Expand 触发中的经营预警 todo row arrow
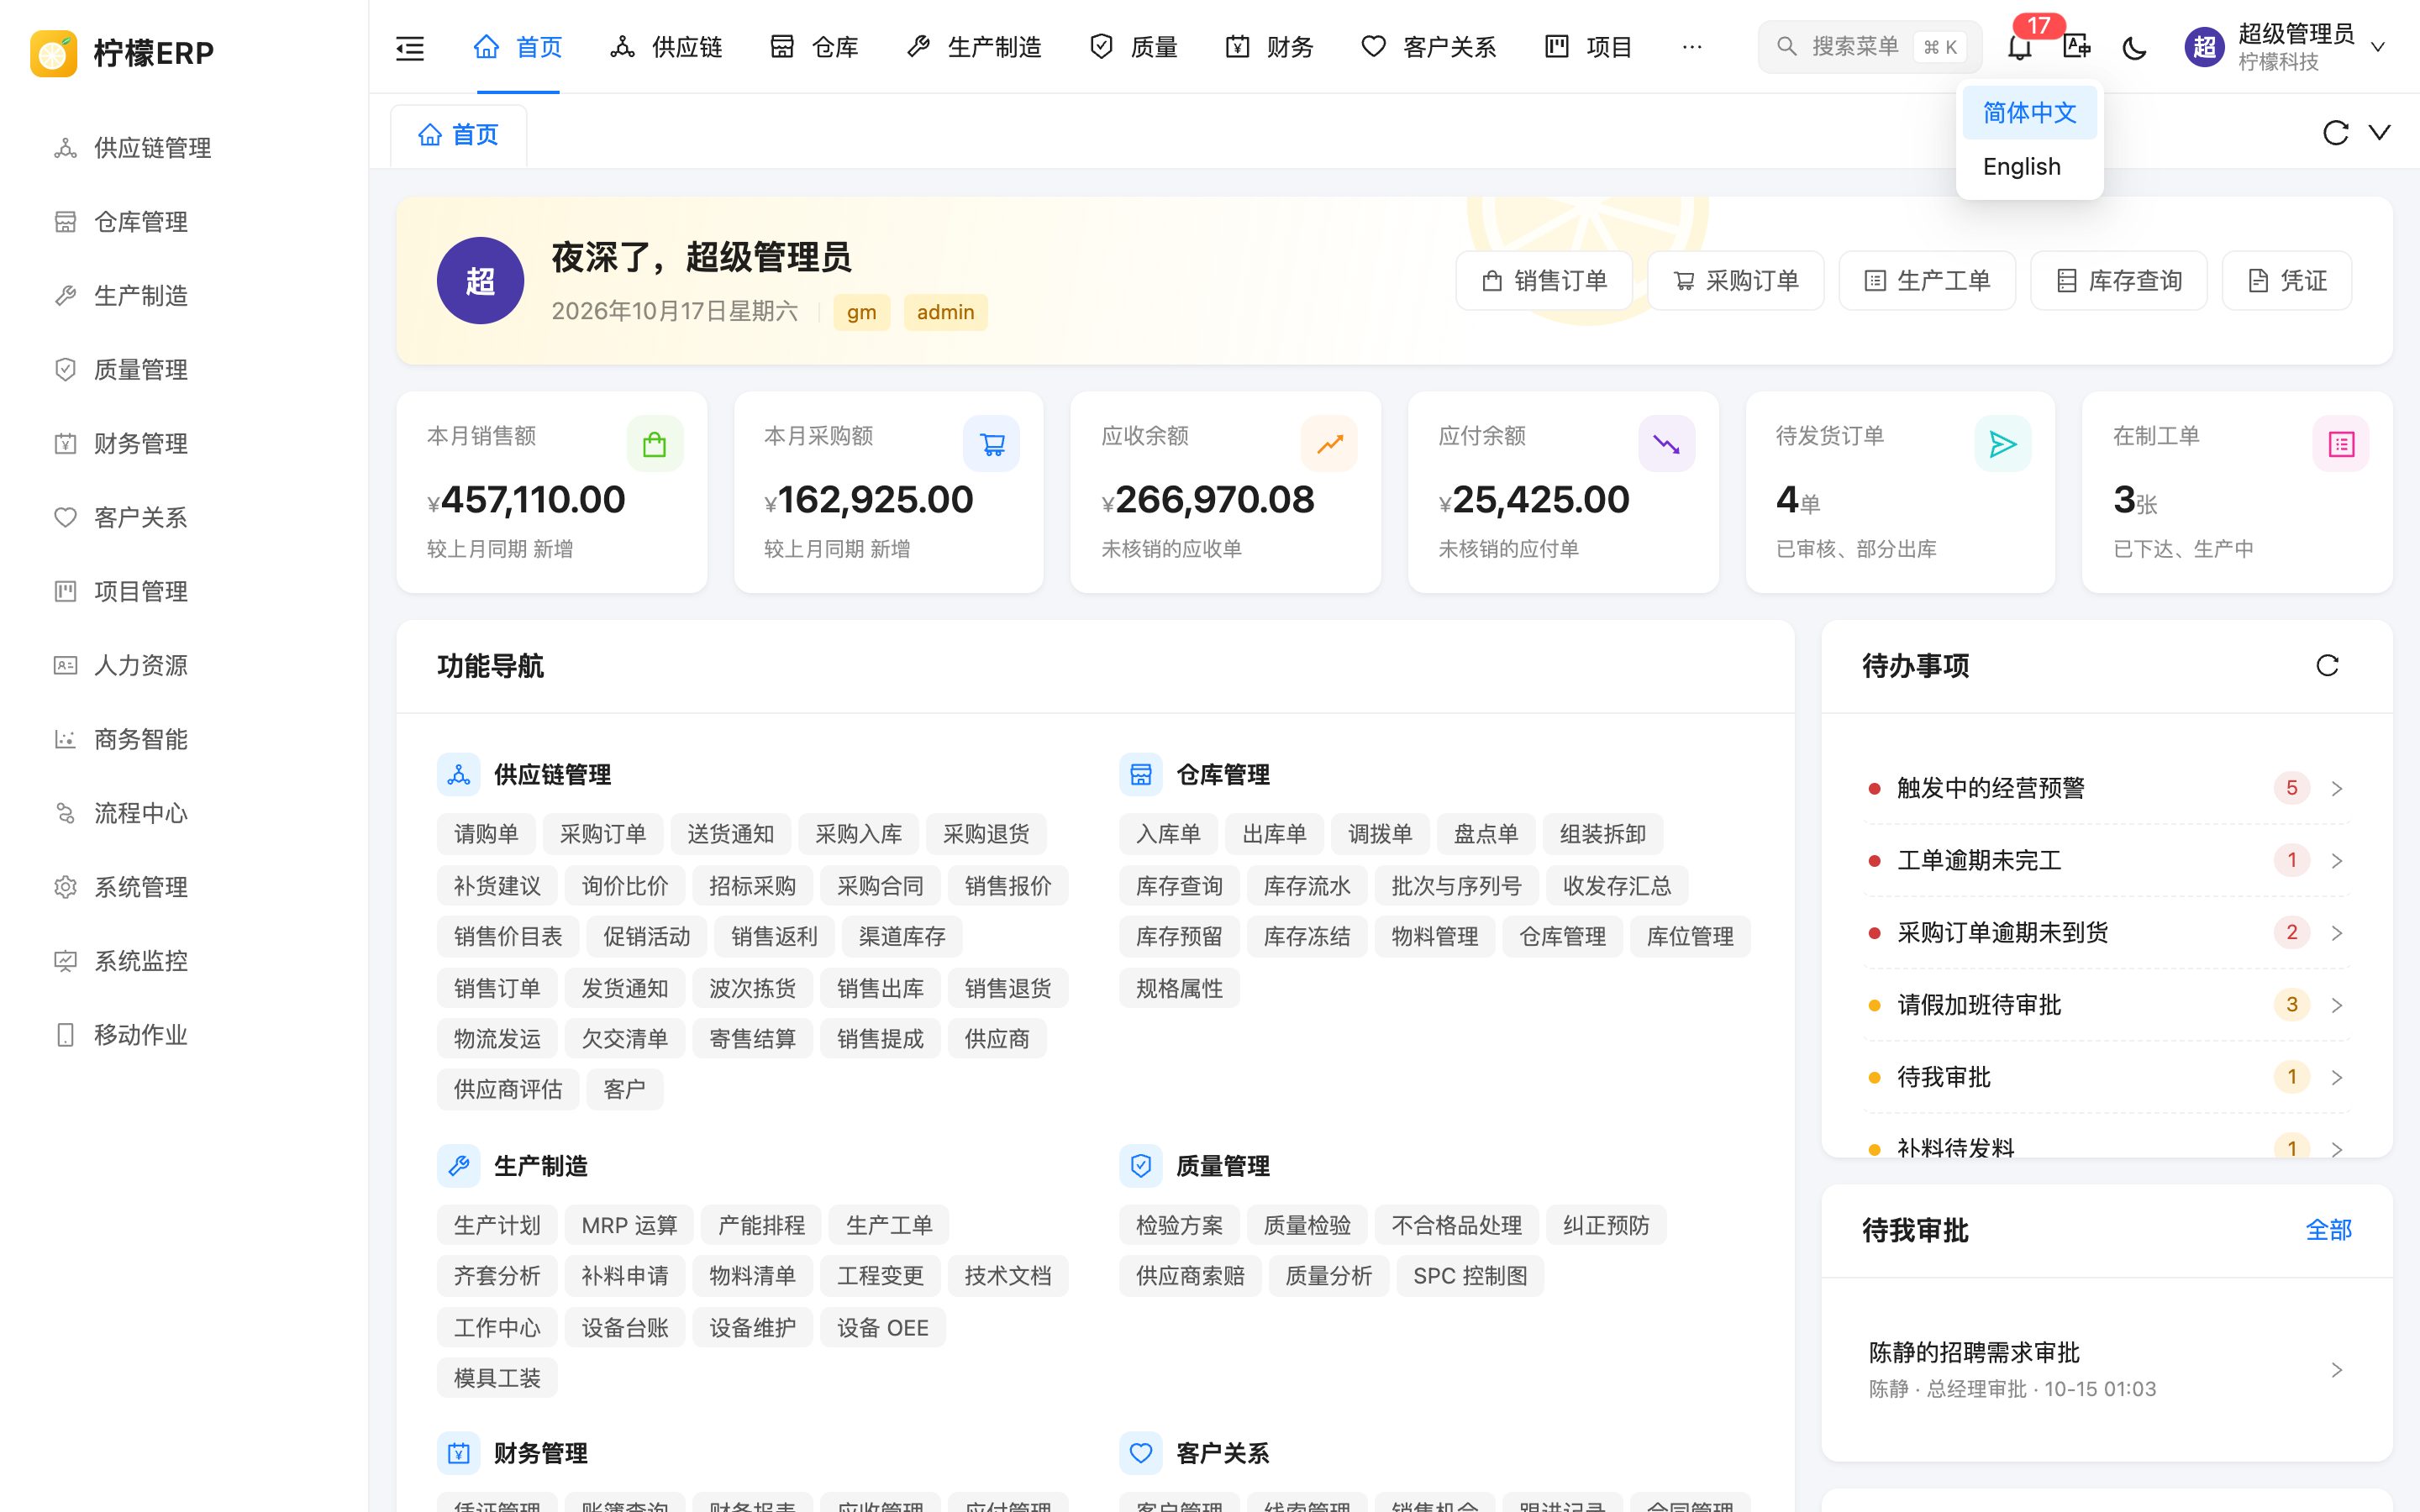The width and height of the screenshot is (2420, 1512). pos(2337,789)
